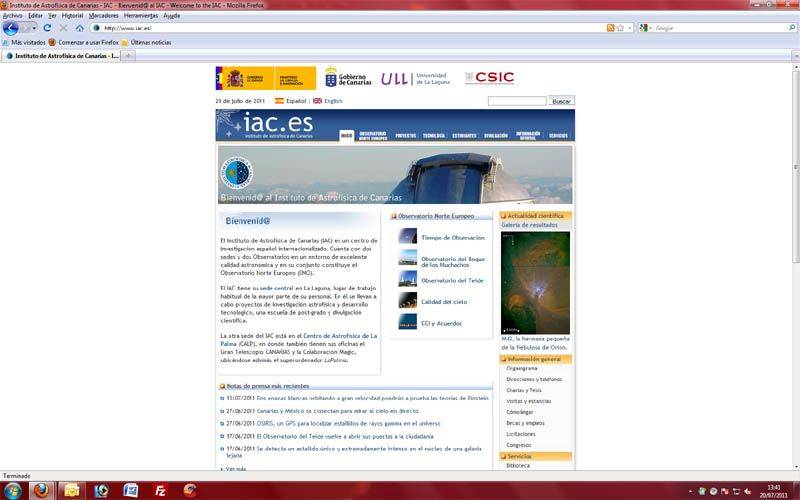Bookmark page with the star icon
This screenshot has height=500, width=800.
(620, 28)
